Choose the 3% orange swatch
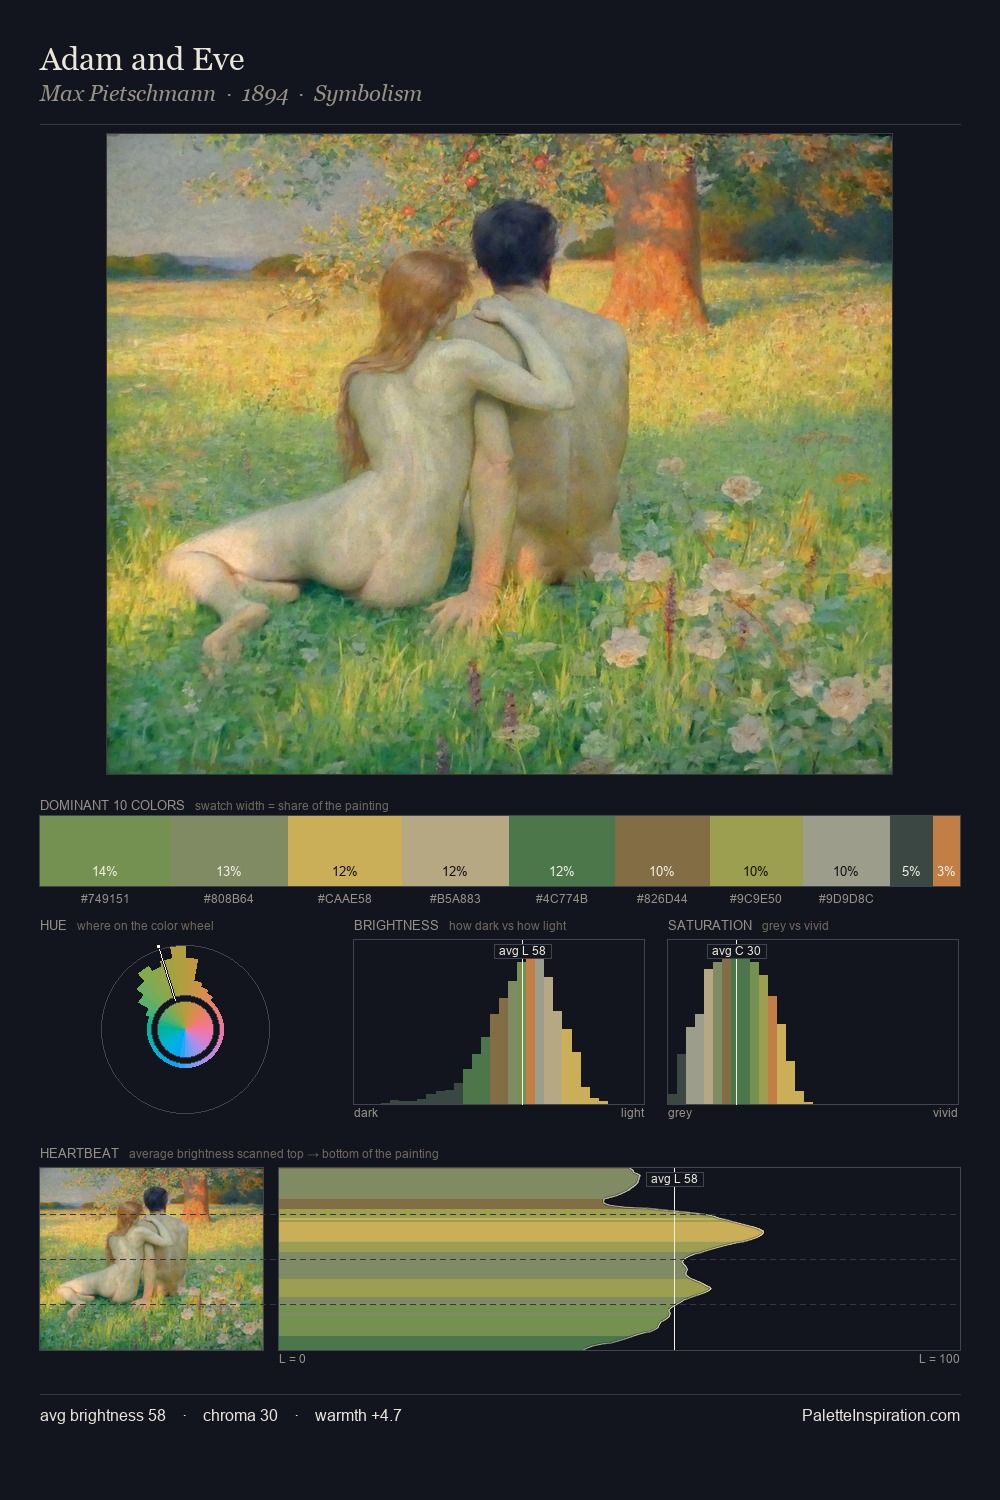 click(946, 851)
